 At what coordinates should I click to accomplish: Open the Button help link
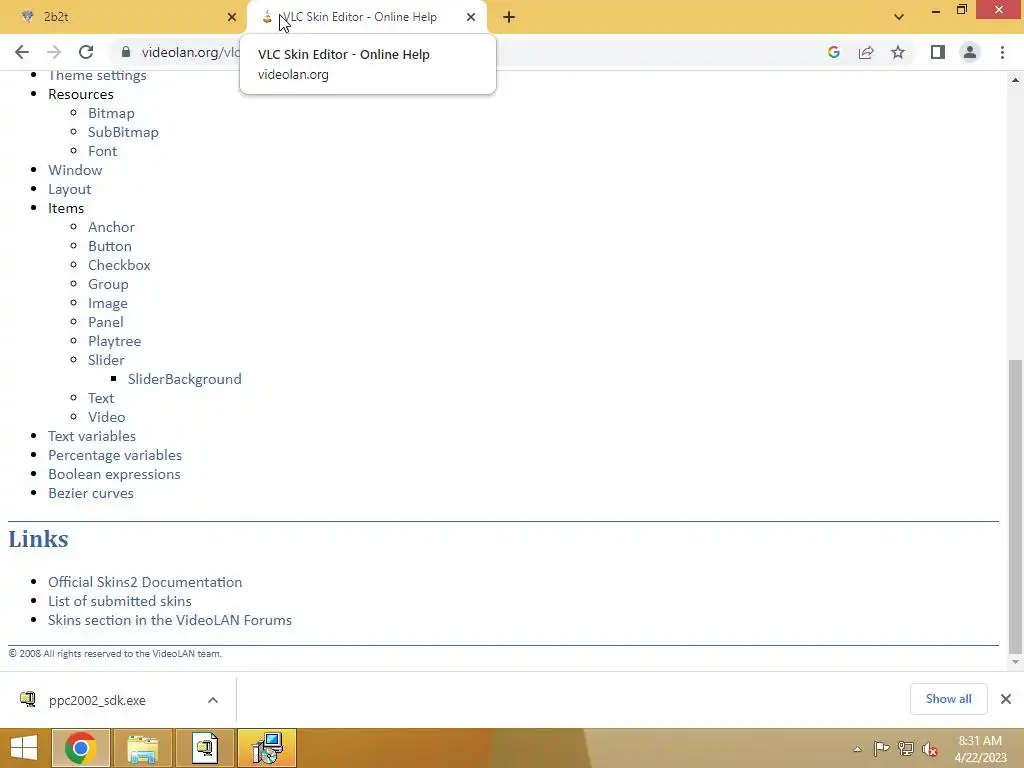coord(110,246)
